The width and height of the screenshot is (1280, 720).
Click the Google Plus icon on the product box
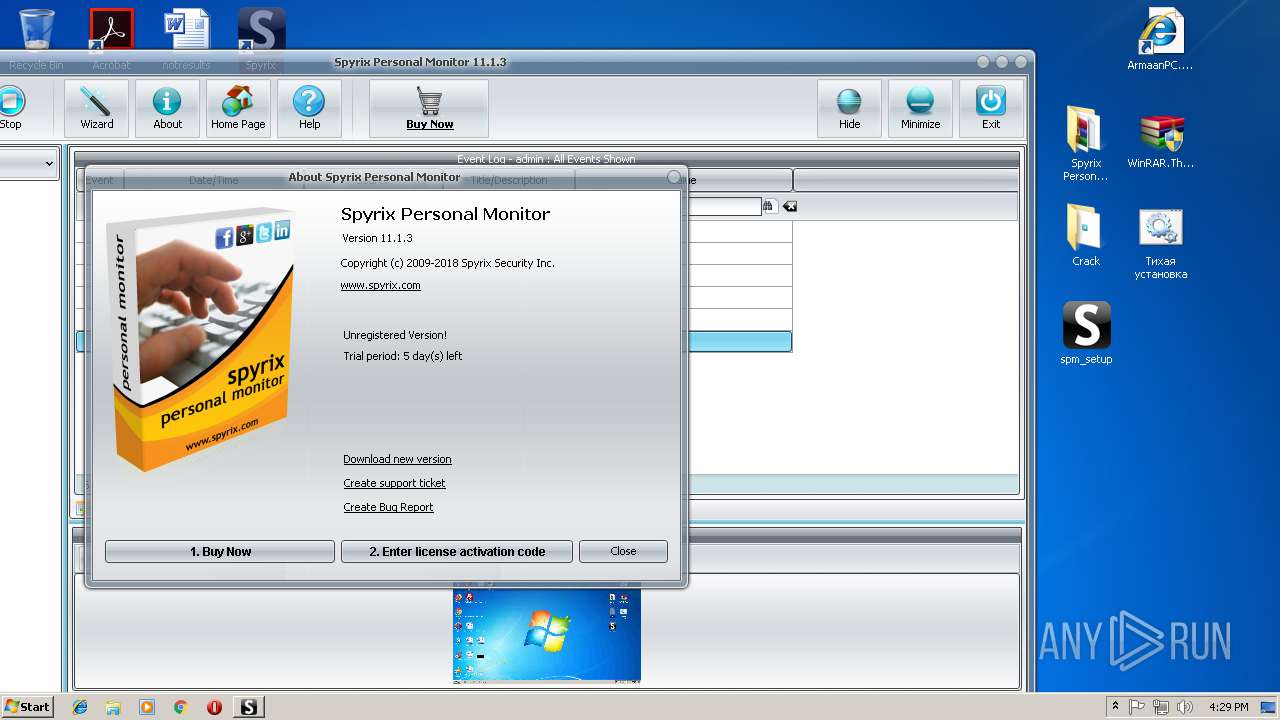point(244,235)
